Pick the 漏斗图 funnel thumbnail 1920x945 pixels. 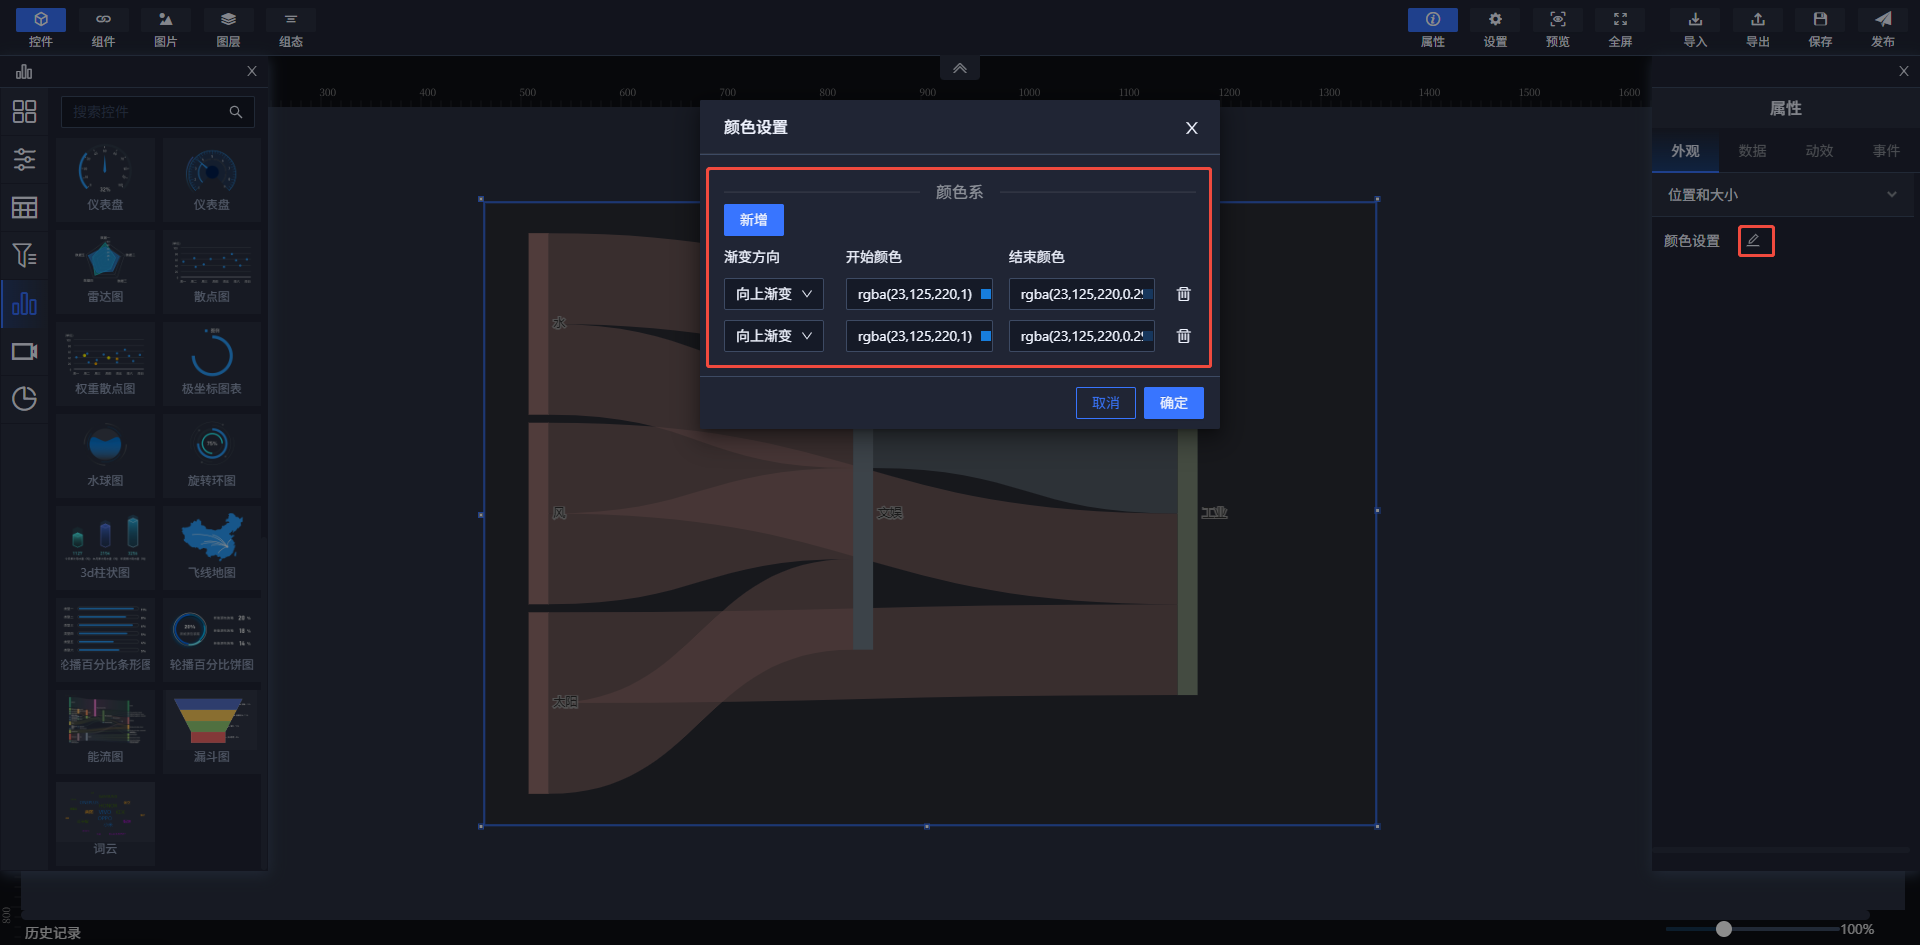[x=212, y=732]
